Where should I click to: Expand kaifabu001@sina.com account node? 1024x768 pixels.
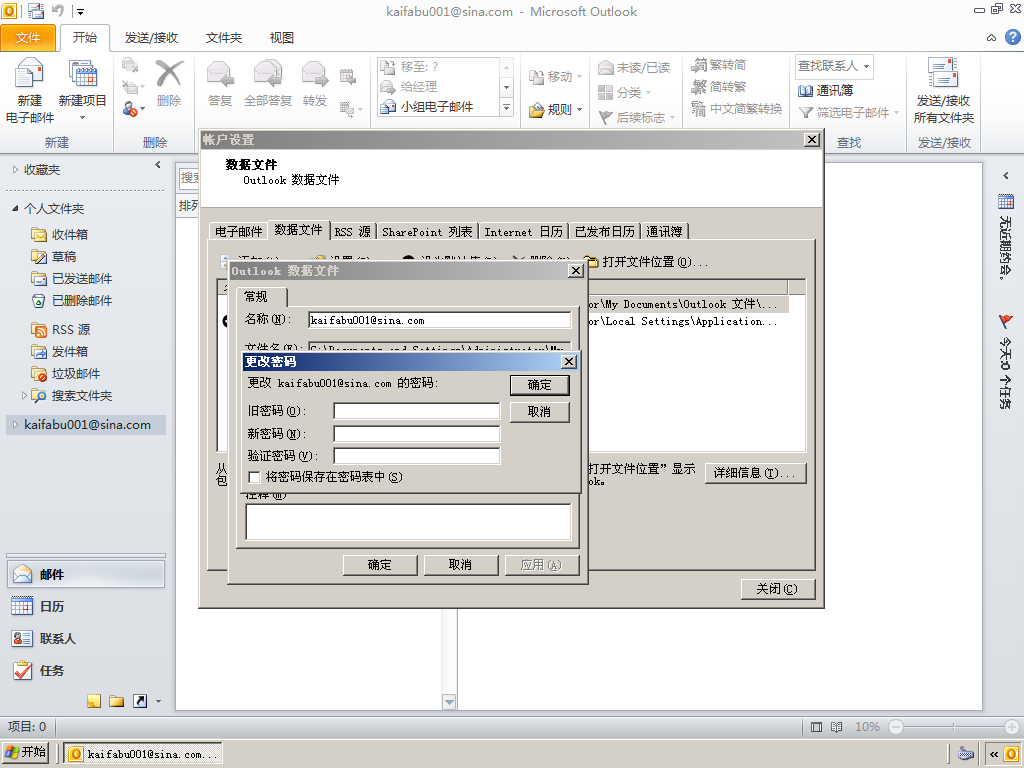pos(16,424)
